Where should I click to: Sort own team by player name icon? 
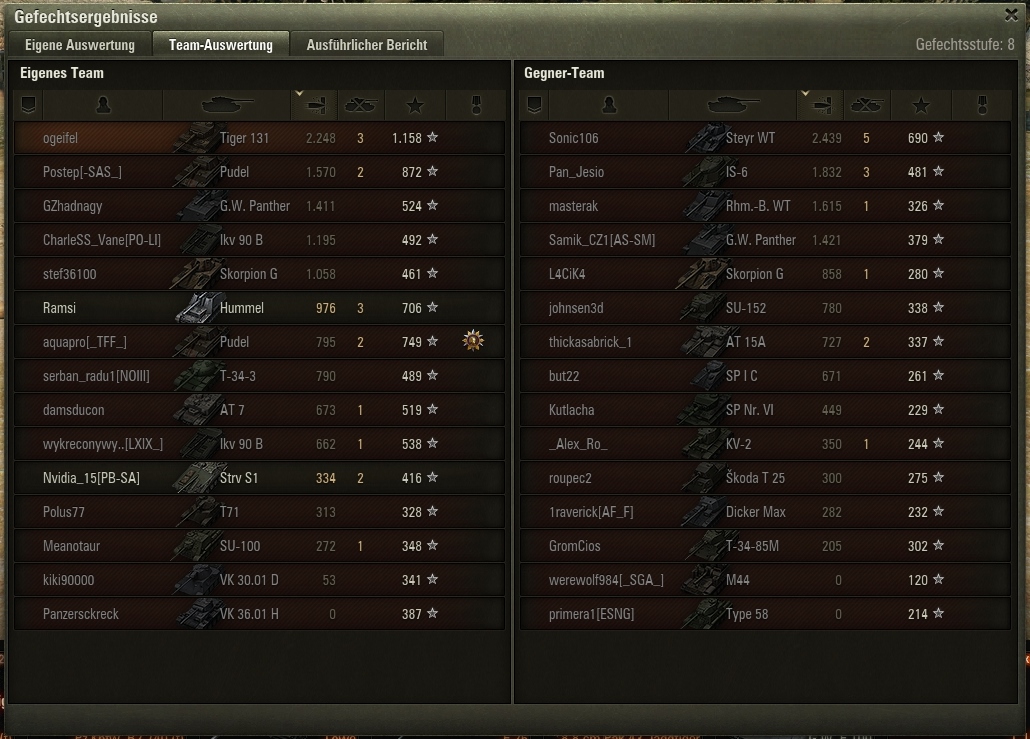(x=103, y=105)
